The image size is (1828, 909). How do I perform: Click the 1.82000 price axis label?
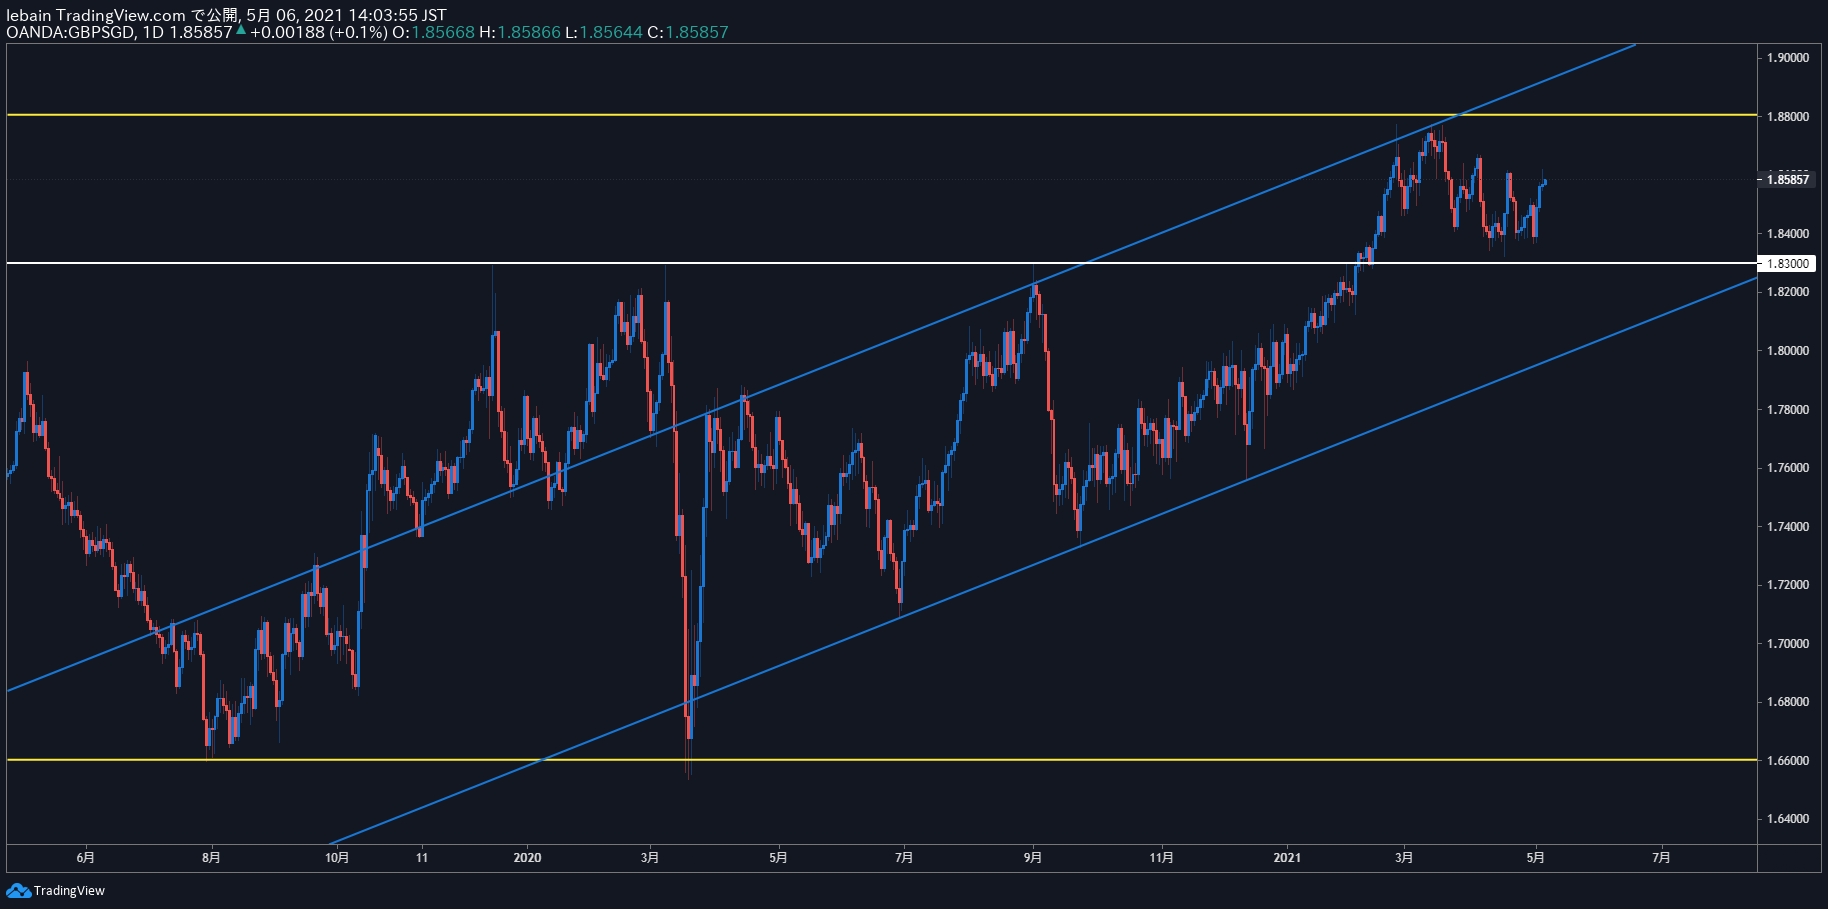(1787, 292)
